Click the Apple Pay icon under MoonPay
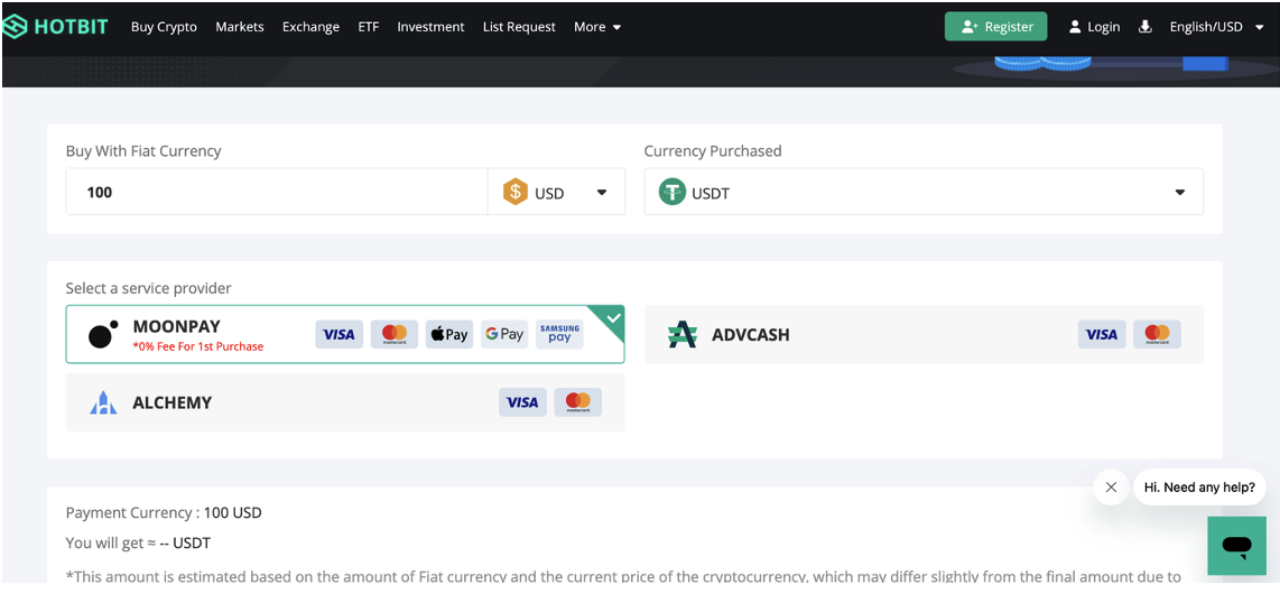 point(449,335)
